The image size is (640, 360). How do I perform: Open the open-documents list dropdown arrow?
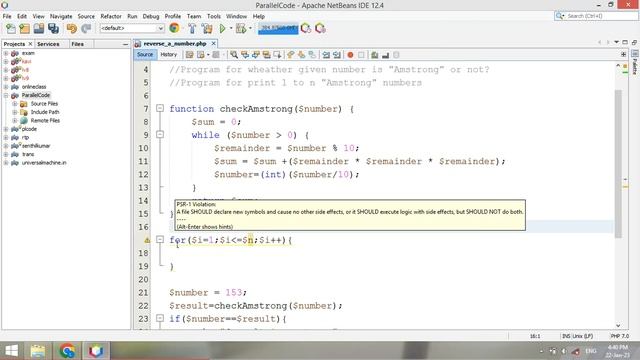click(616, 42)
